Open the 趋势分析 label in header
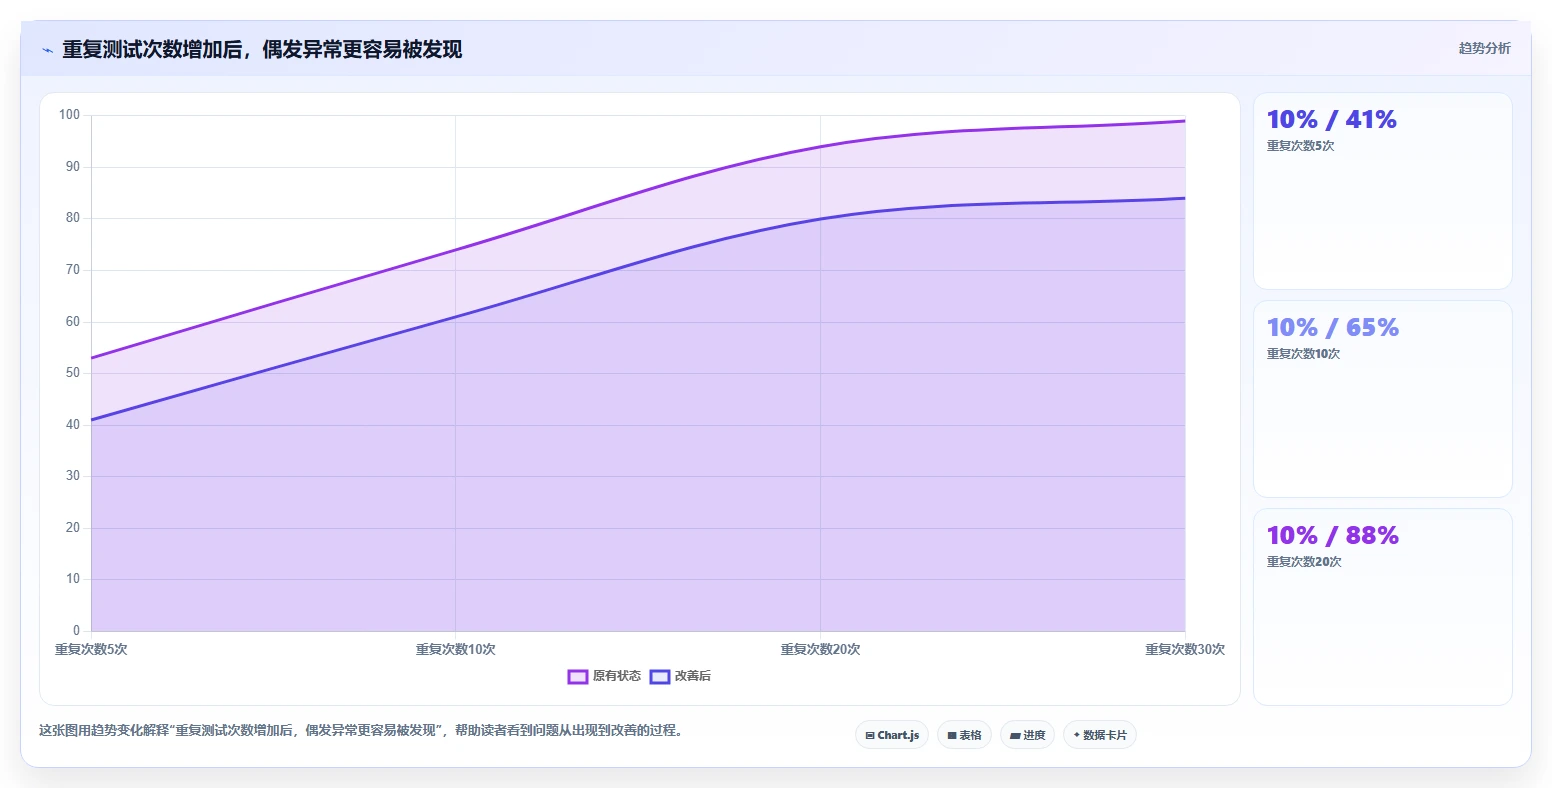The width and height of the screenshot is (1552, 788). tap(1485, 48)
